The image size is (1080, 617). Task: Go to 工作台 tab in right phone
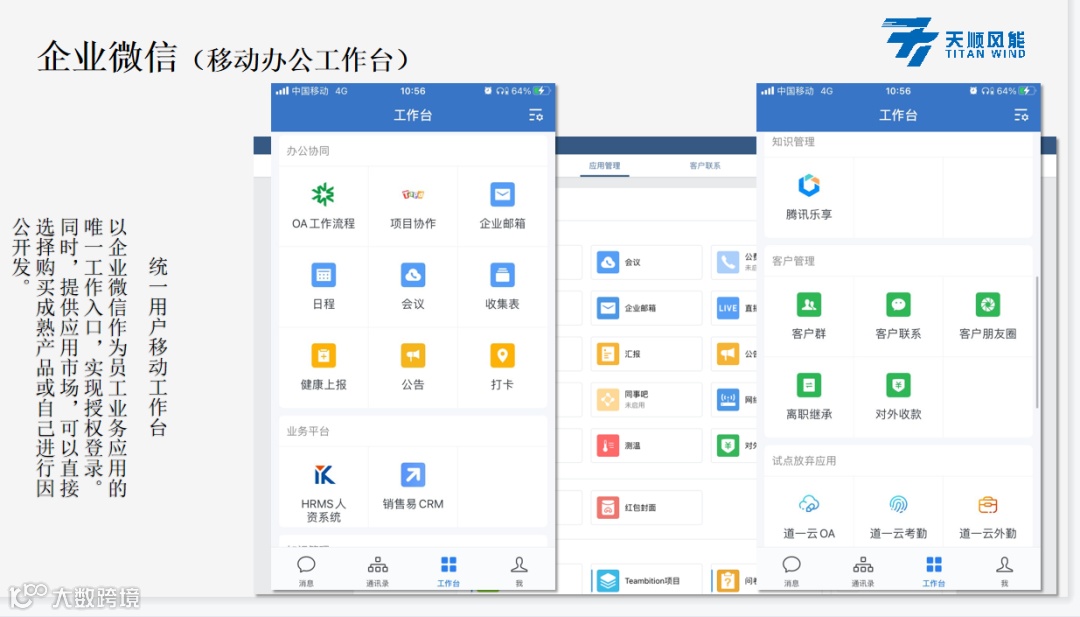(934, 572)
